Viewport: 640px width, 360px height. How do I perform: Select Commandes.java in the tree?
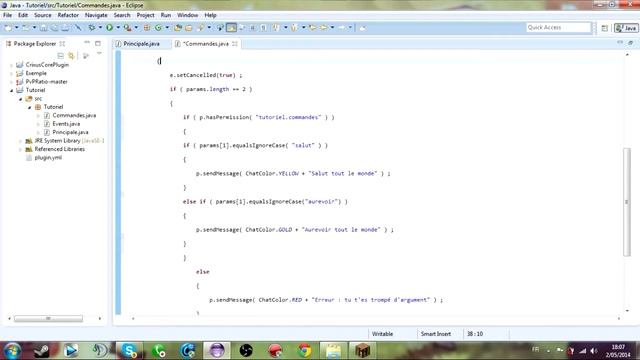[x=74, y=116]
